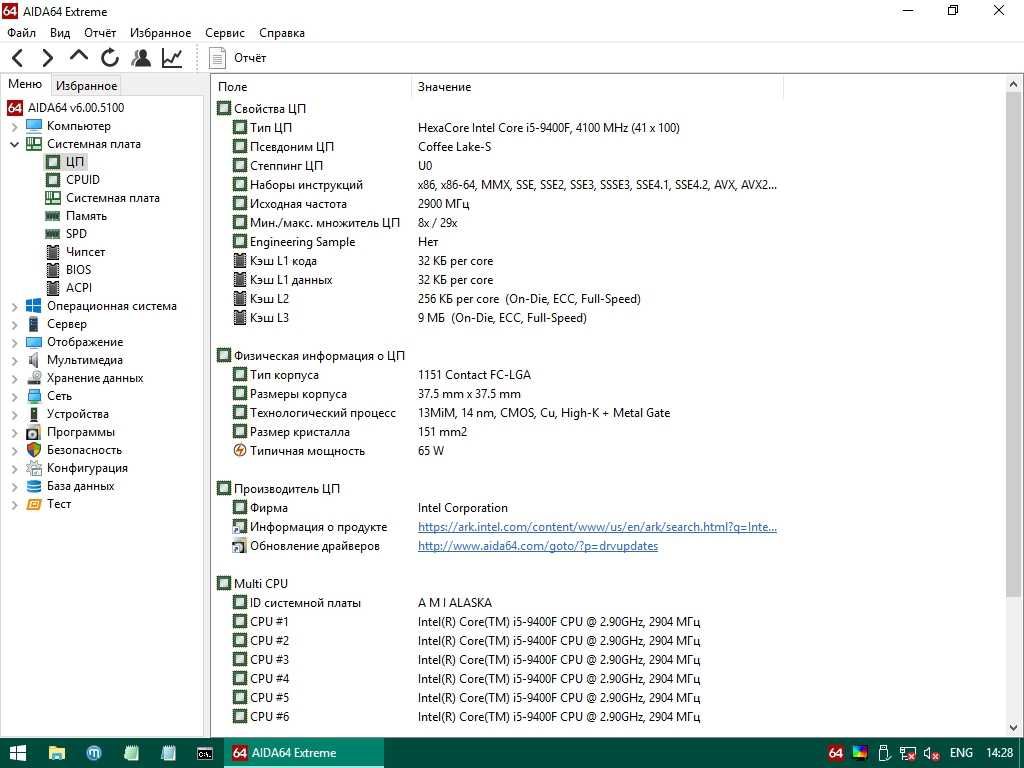The image size is (1024, 768).
Task: Click scrollbar down arrow in report pane
Action: pos(1014,727)
